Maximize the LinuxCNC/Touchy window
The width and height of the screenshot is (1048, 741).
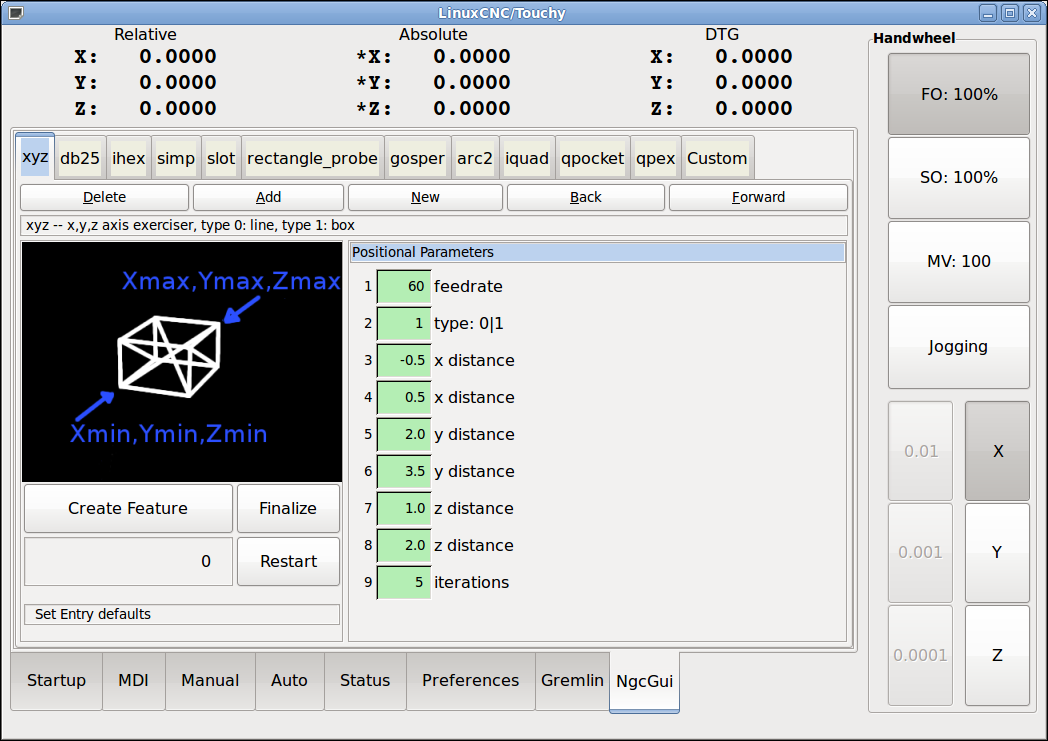point(1010,13)
